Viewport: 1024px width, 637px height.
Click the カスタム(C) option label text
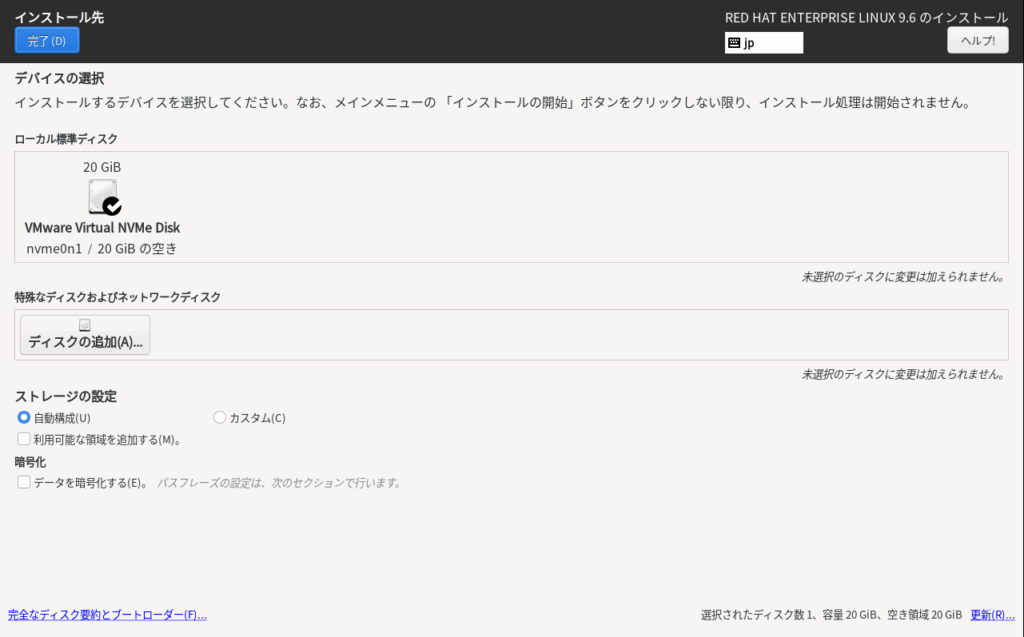257,418
